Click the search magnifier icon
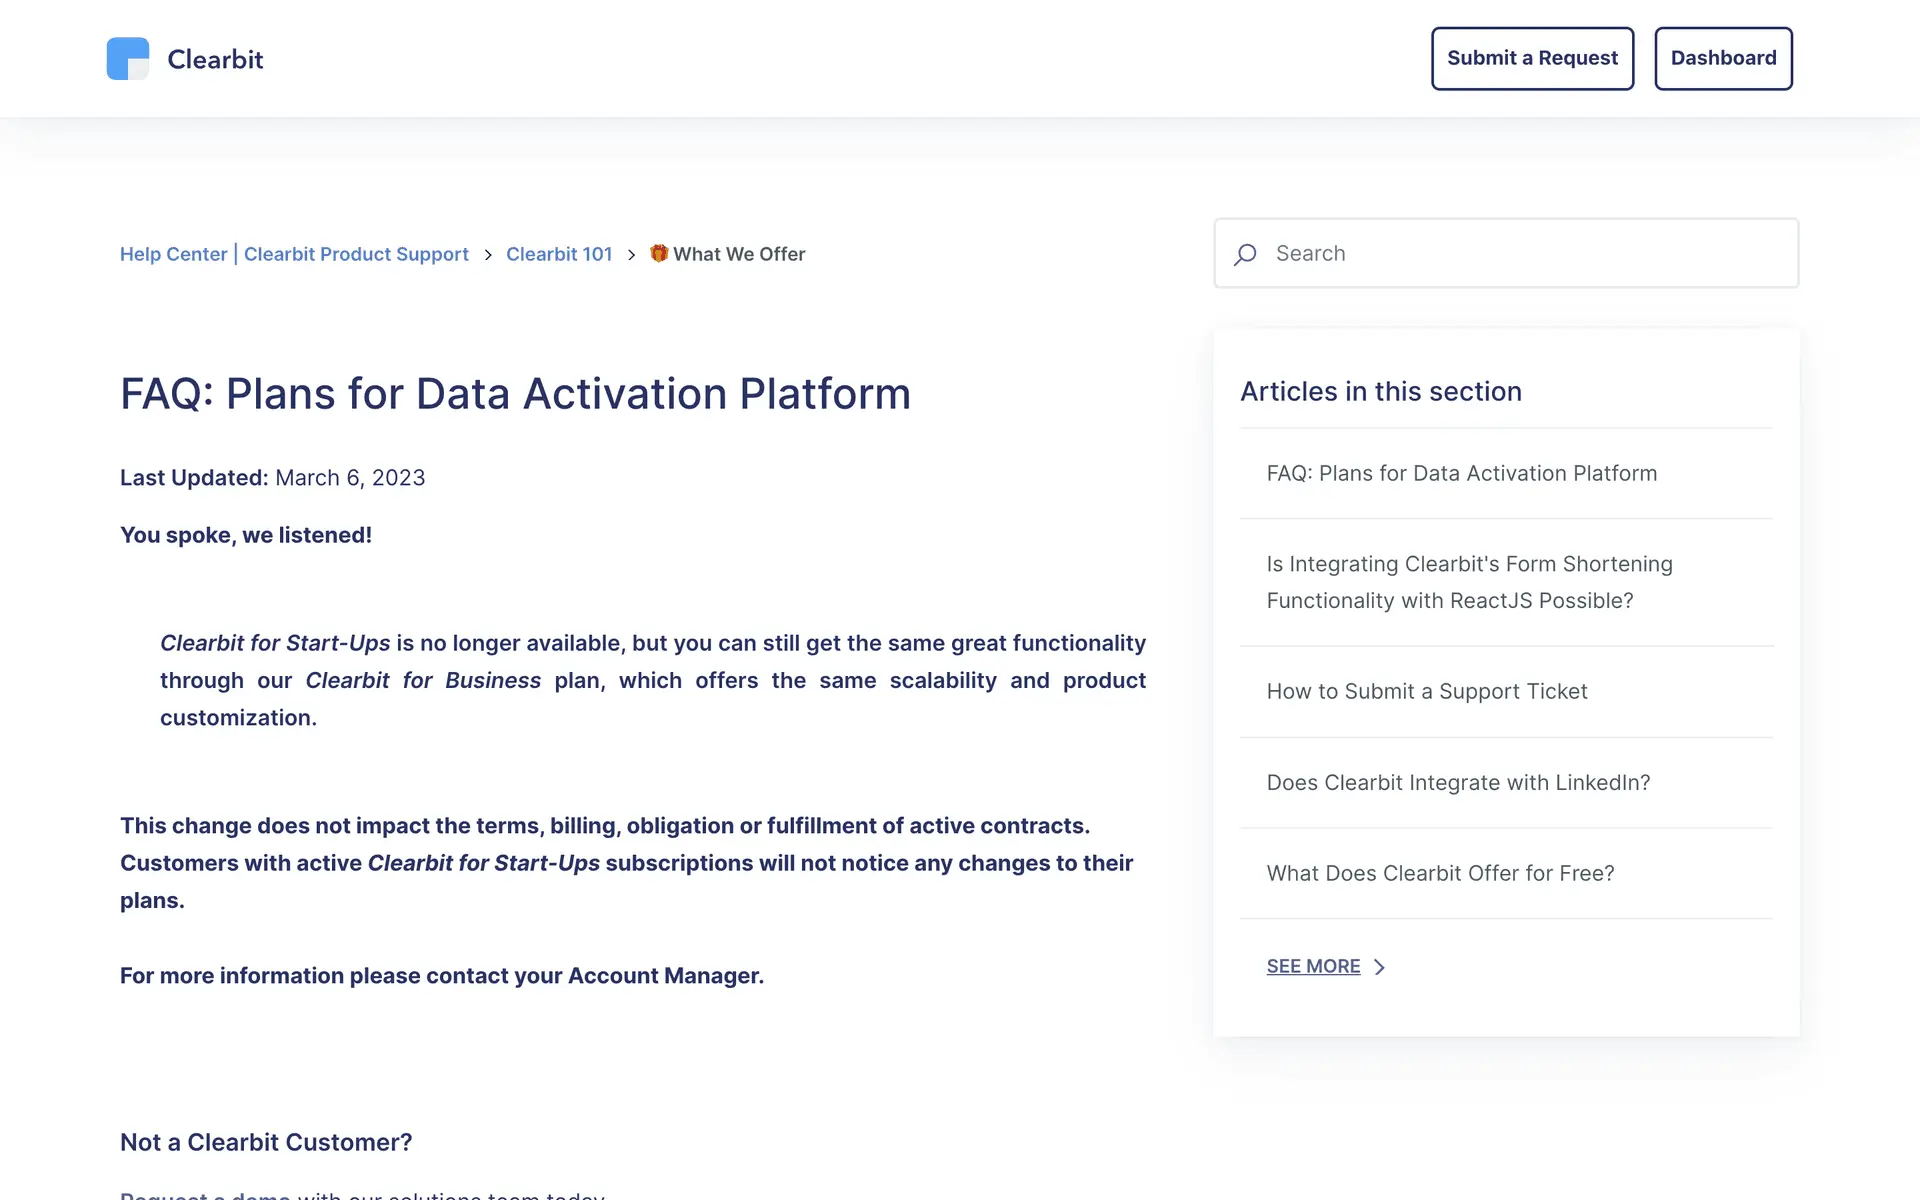 tap(1245, 255)
